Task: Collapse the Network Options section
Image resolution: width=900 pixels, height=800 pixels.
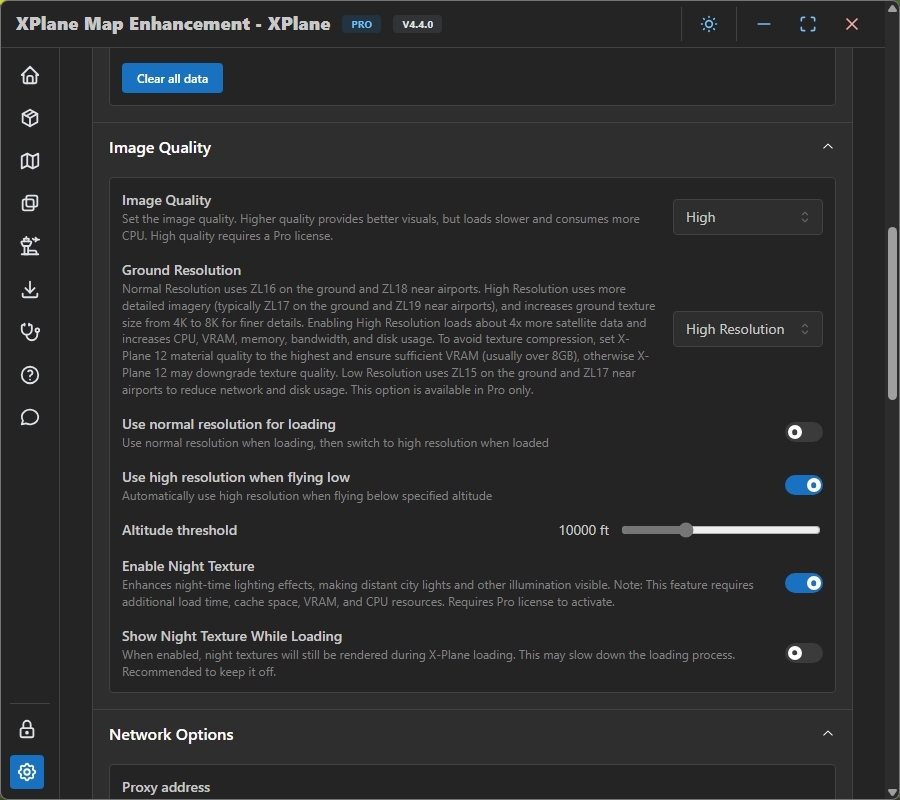Action: click(827, 734)
